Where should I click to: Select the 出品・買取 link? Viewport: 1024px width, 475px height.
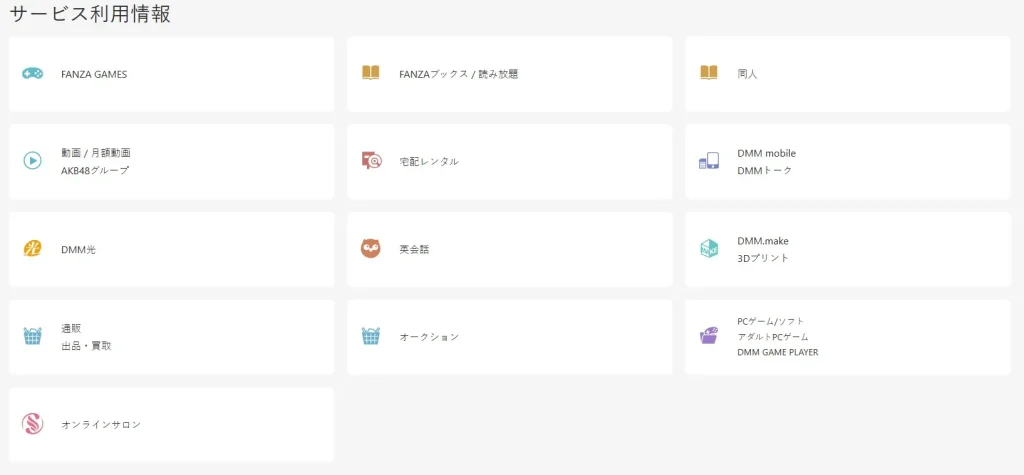pos(86,345)
